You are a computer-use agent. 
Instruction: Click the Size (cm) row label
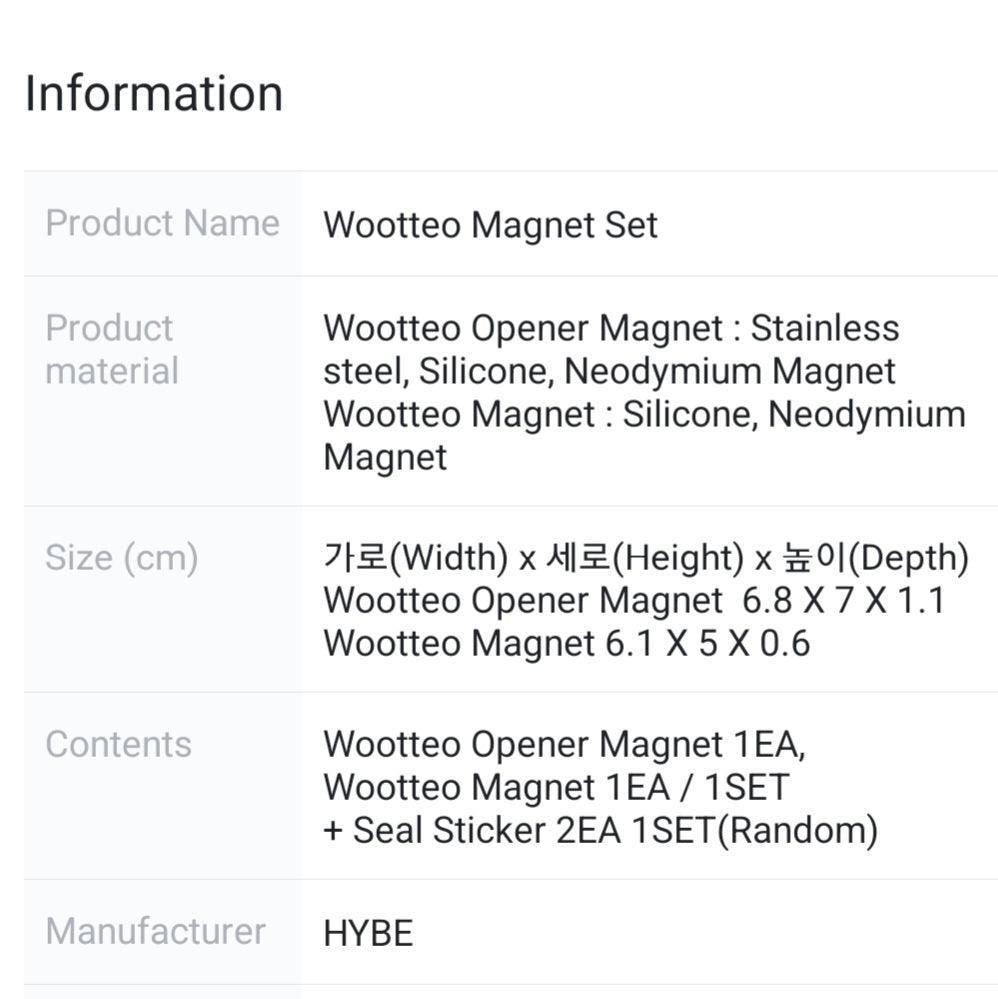(x=121, y=557)
